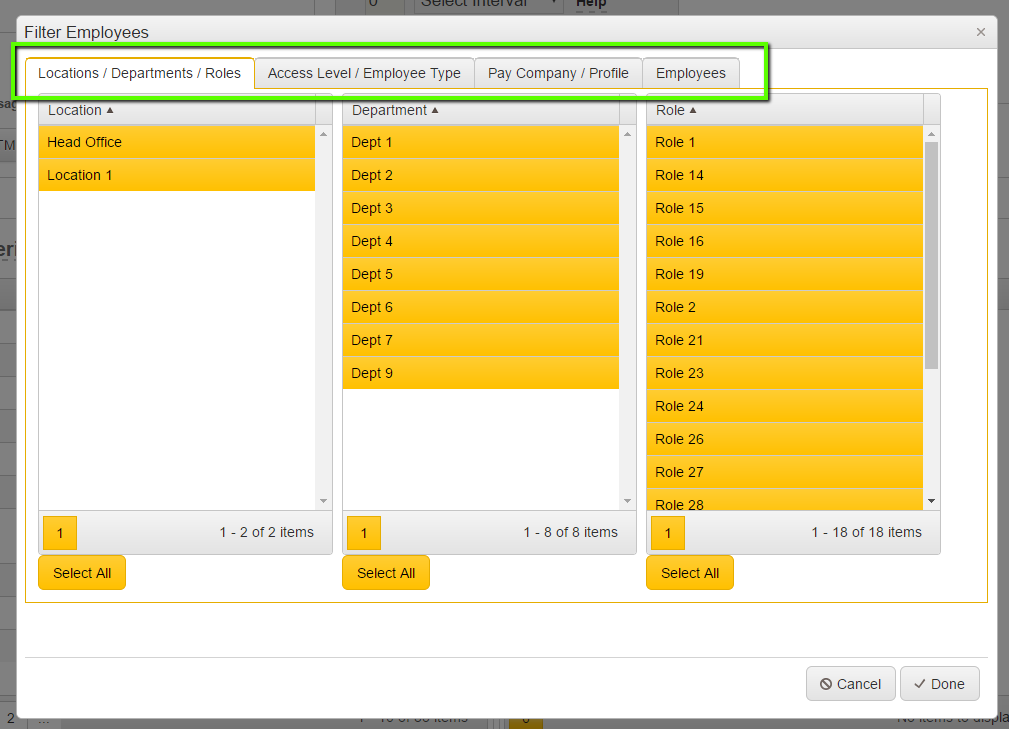Sort by the Role column header
Screen dimensions: 1009x729
tap(670, 110)
